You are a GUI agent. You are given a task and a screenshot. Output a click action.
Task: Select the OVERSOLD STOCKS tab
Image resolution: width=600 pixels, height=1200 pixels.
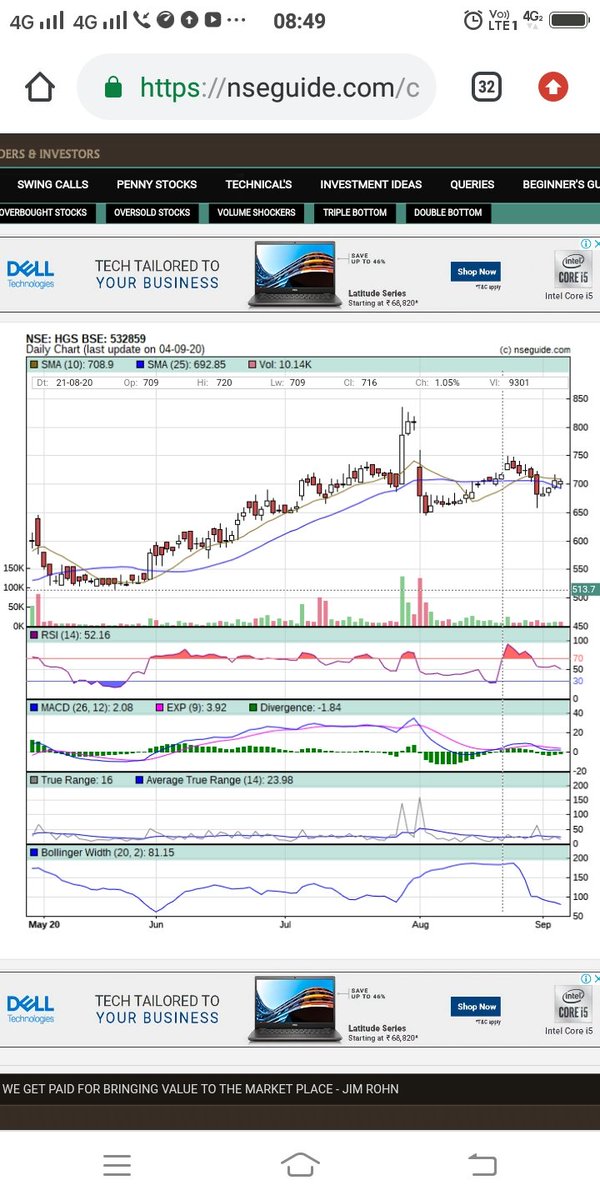point(152,213)
